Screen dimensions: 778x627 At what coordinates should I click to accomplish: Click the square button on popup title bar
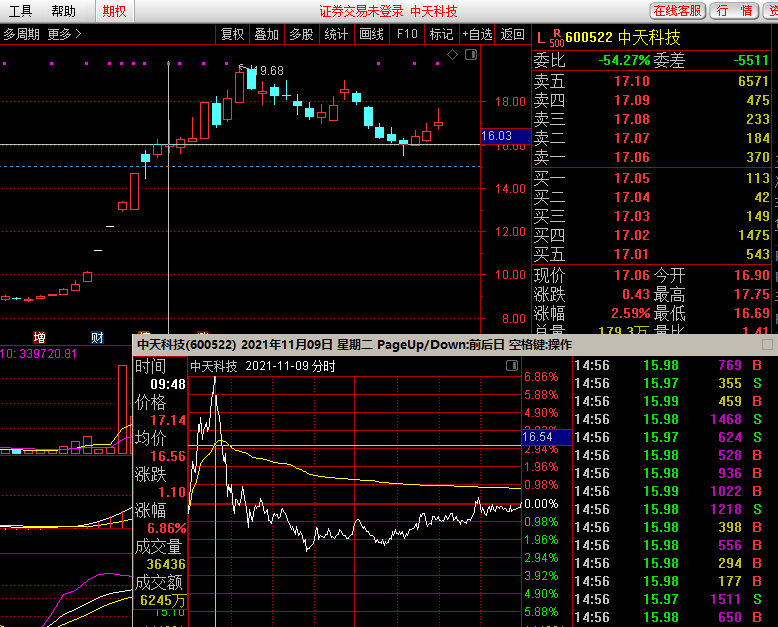pos(767,345)
